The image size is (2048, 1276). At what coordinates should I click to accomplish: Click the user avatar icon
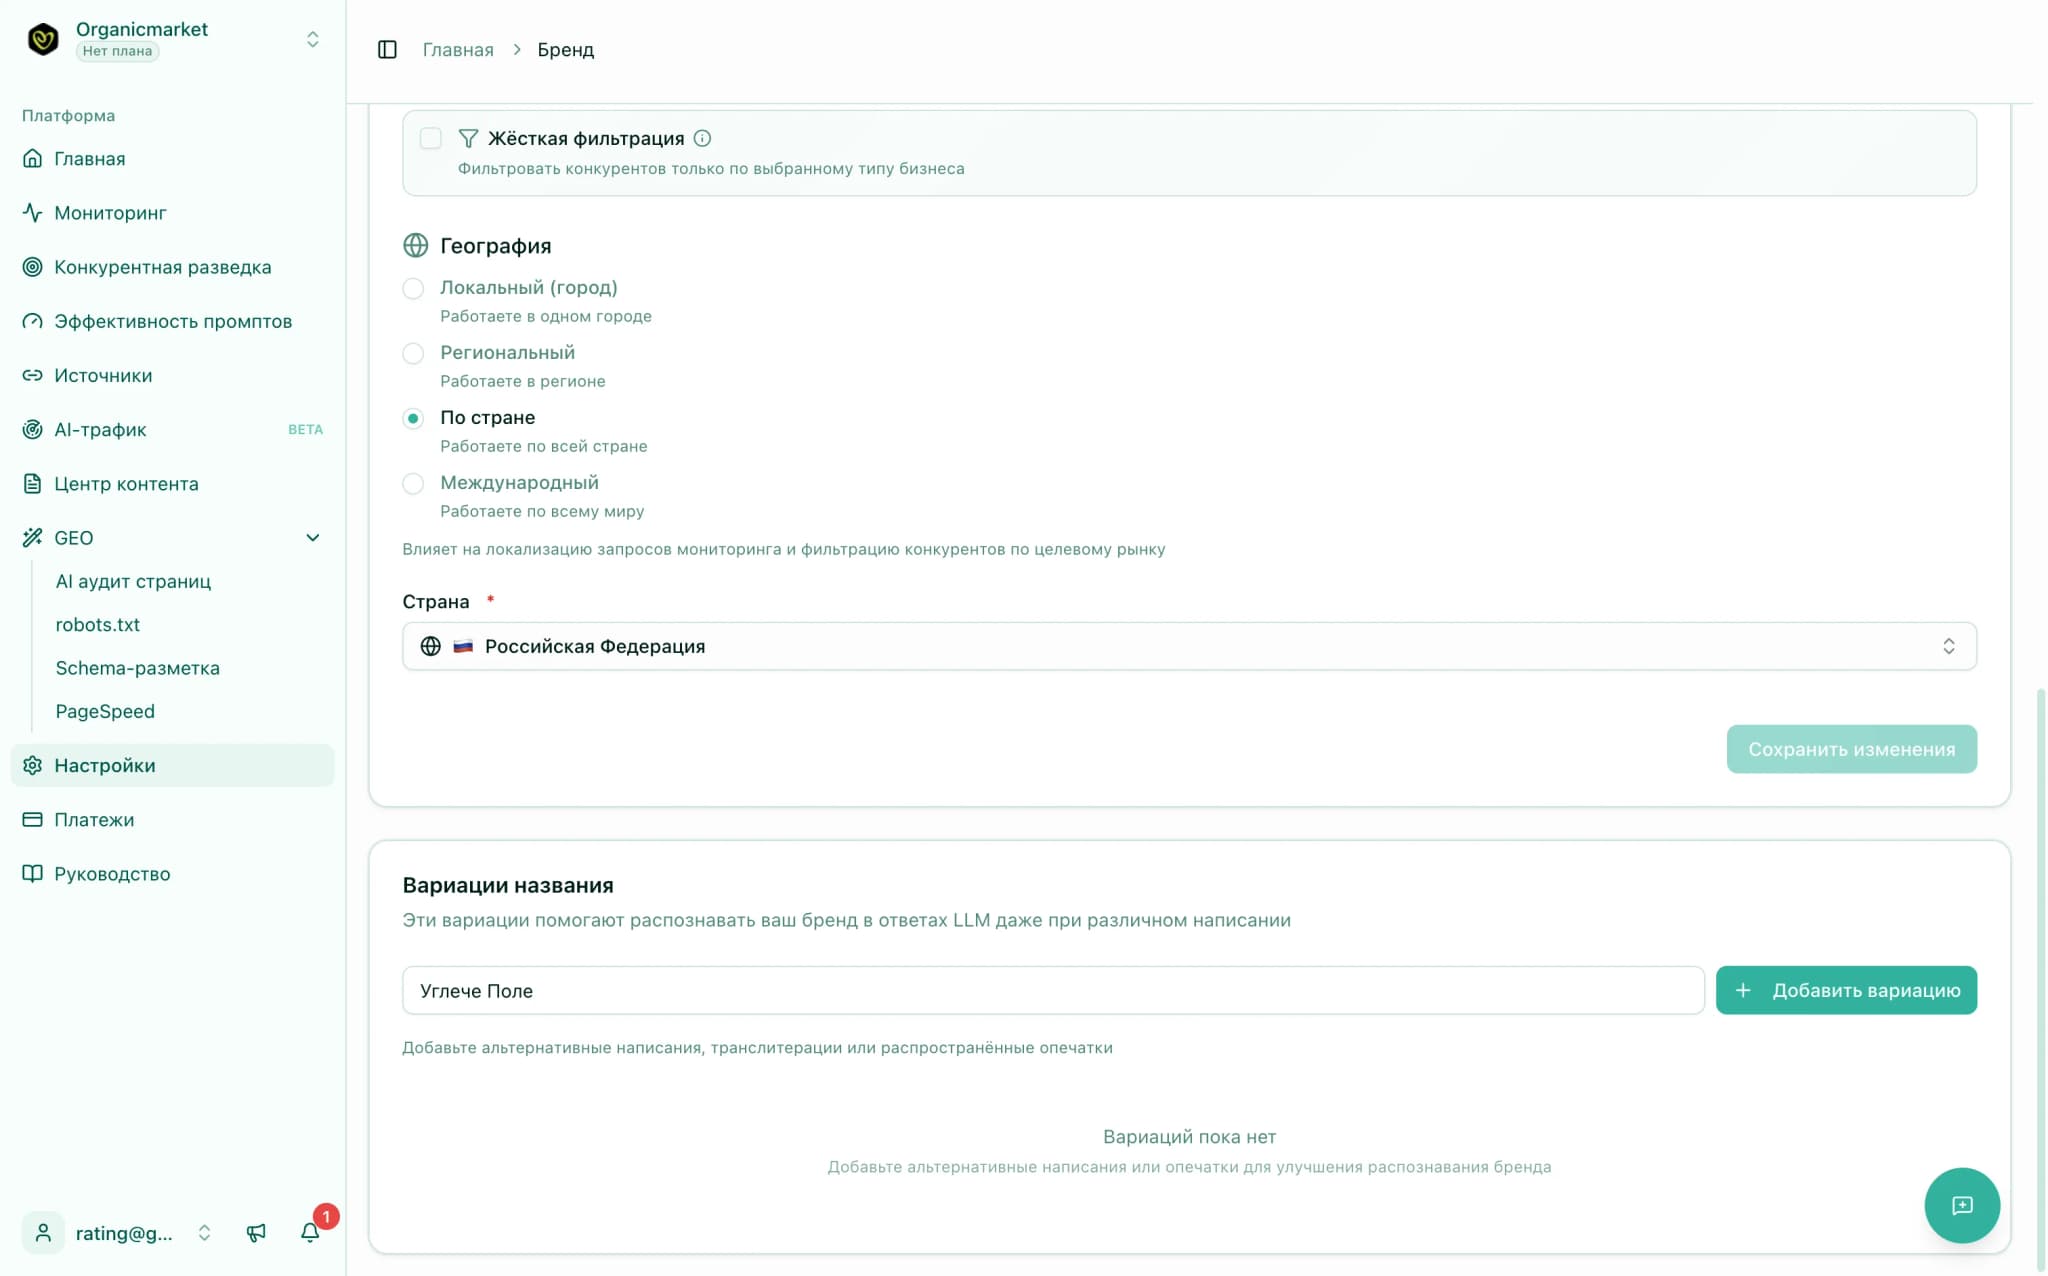pyautogui.click(x=43, y=1232)
